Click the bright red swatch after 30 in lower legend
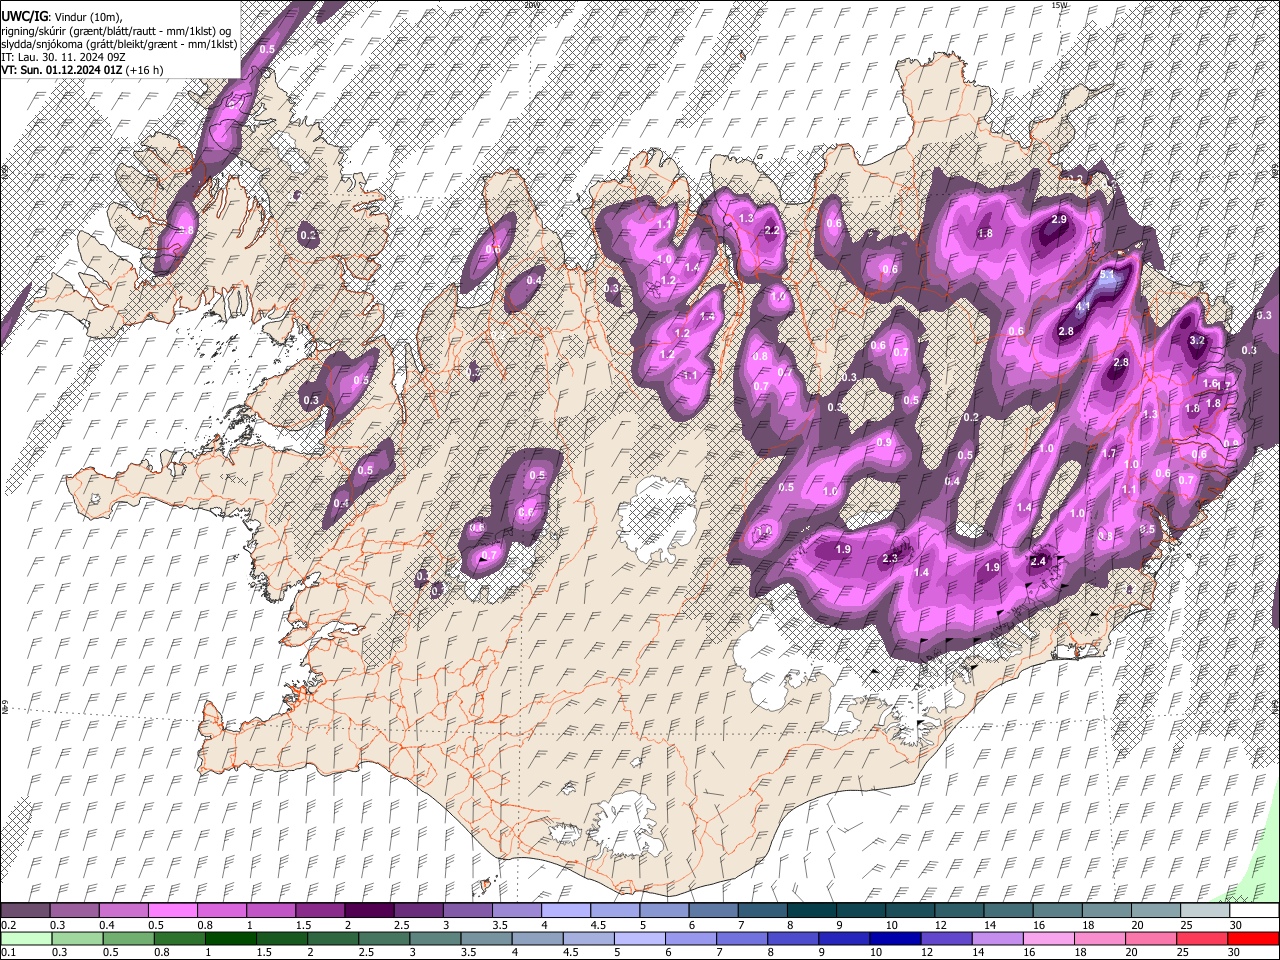Image resolution: width=1280 pixels, height=960 pixels. pyautogui.click(x=1252, y=938)
